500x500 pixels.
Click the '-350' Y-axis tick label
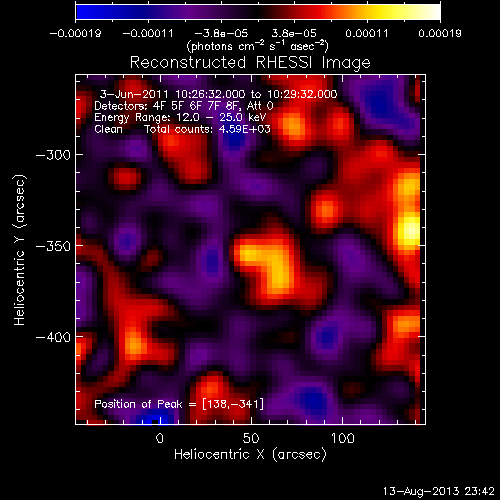[x=53, y=246]
